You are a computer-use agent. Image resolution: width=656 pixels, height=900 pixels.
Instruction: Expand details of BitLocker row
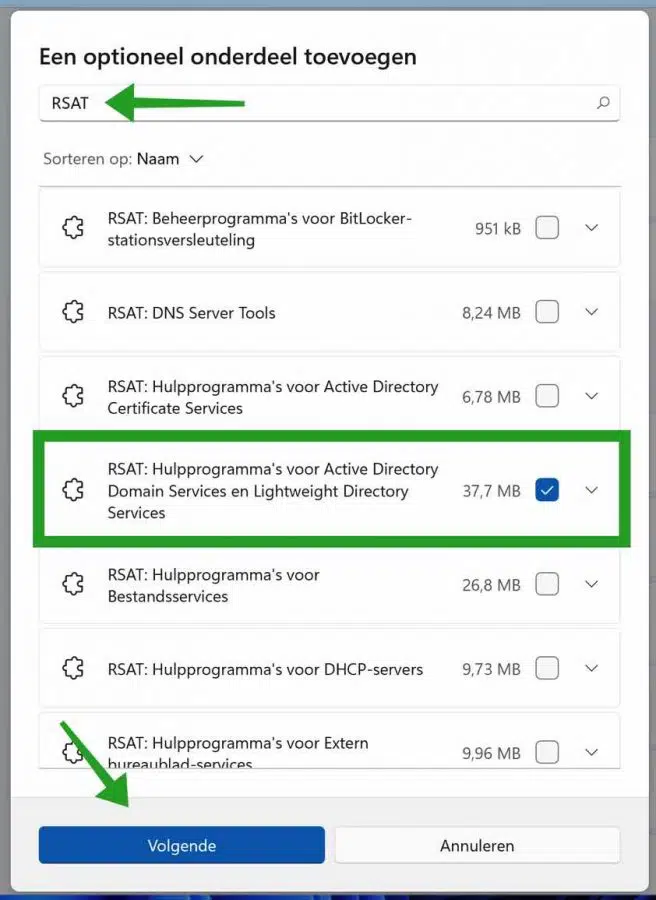coord(592,228)
